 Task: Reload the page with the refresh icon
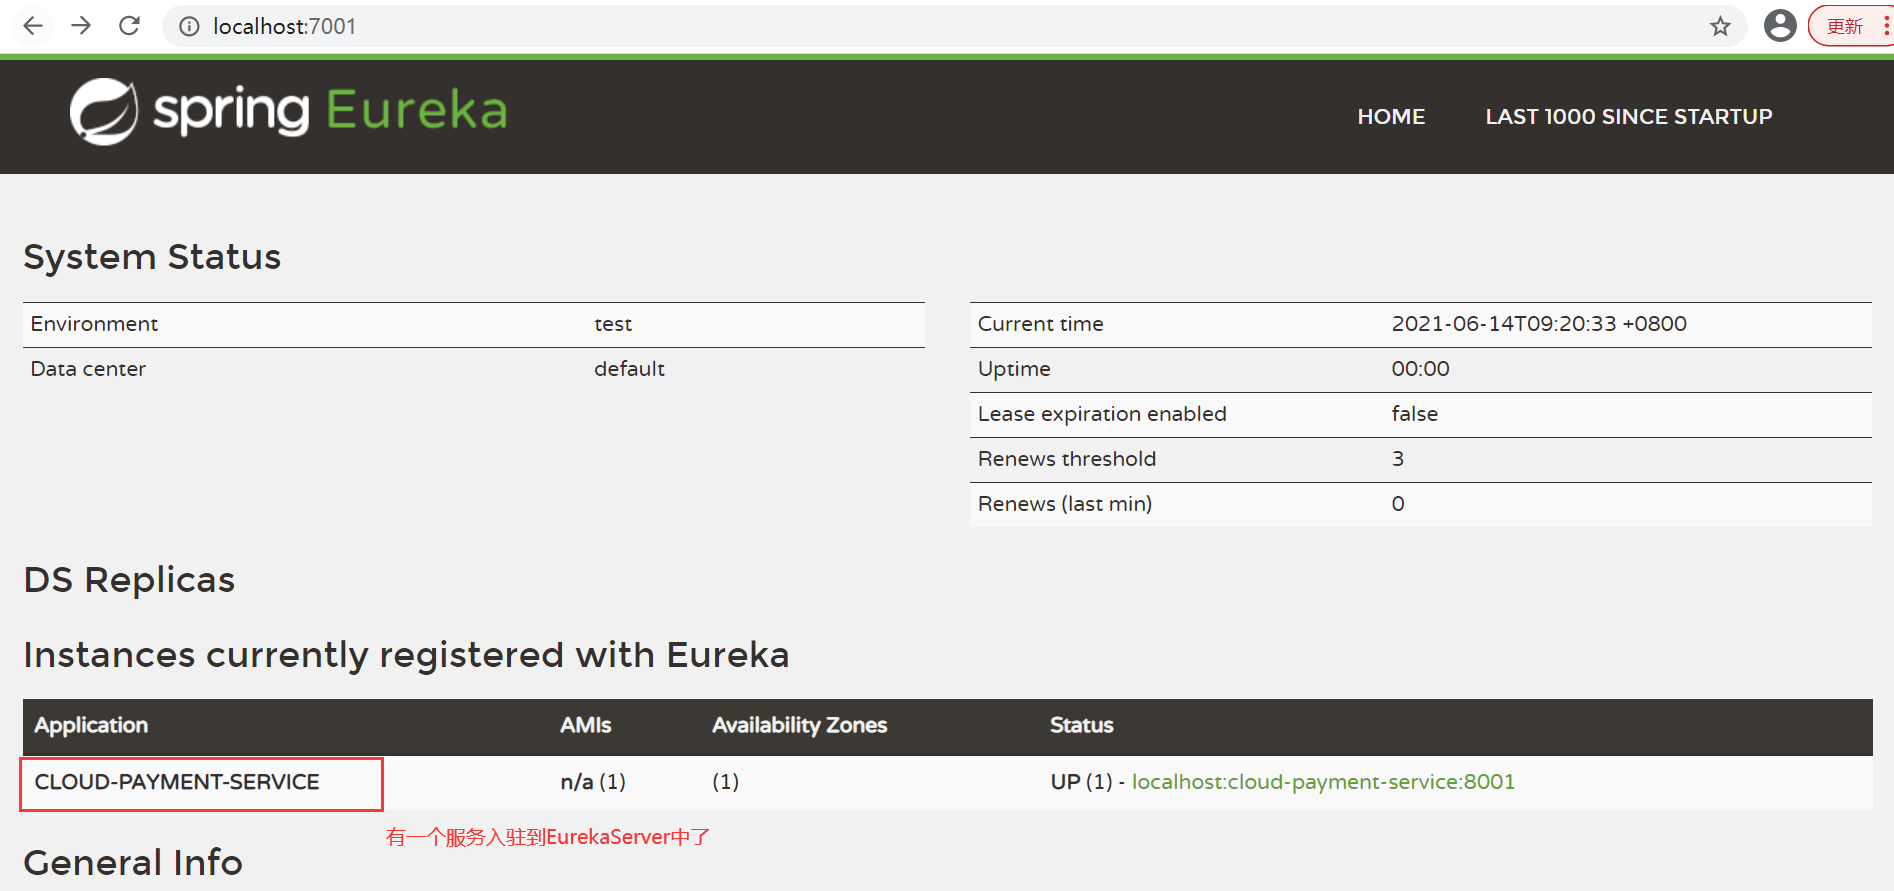pos(129,26)
